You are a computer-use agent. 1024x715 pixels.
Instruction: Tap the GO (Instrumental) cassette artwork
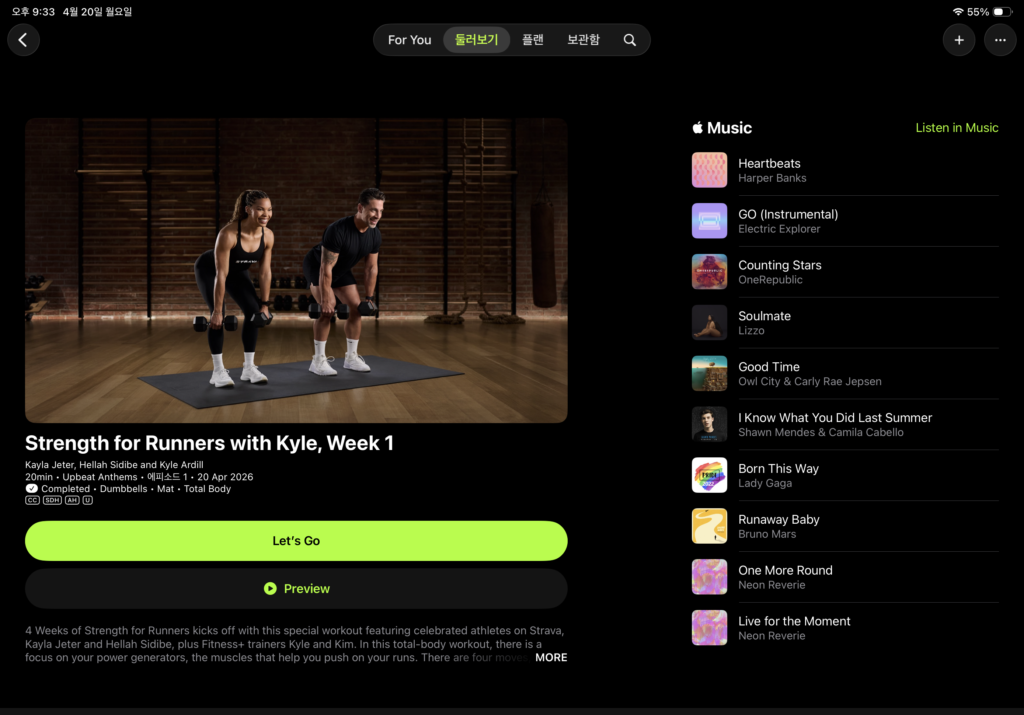[709, 221]
